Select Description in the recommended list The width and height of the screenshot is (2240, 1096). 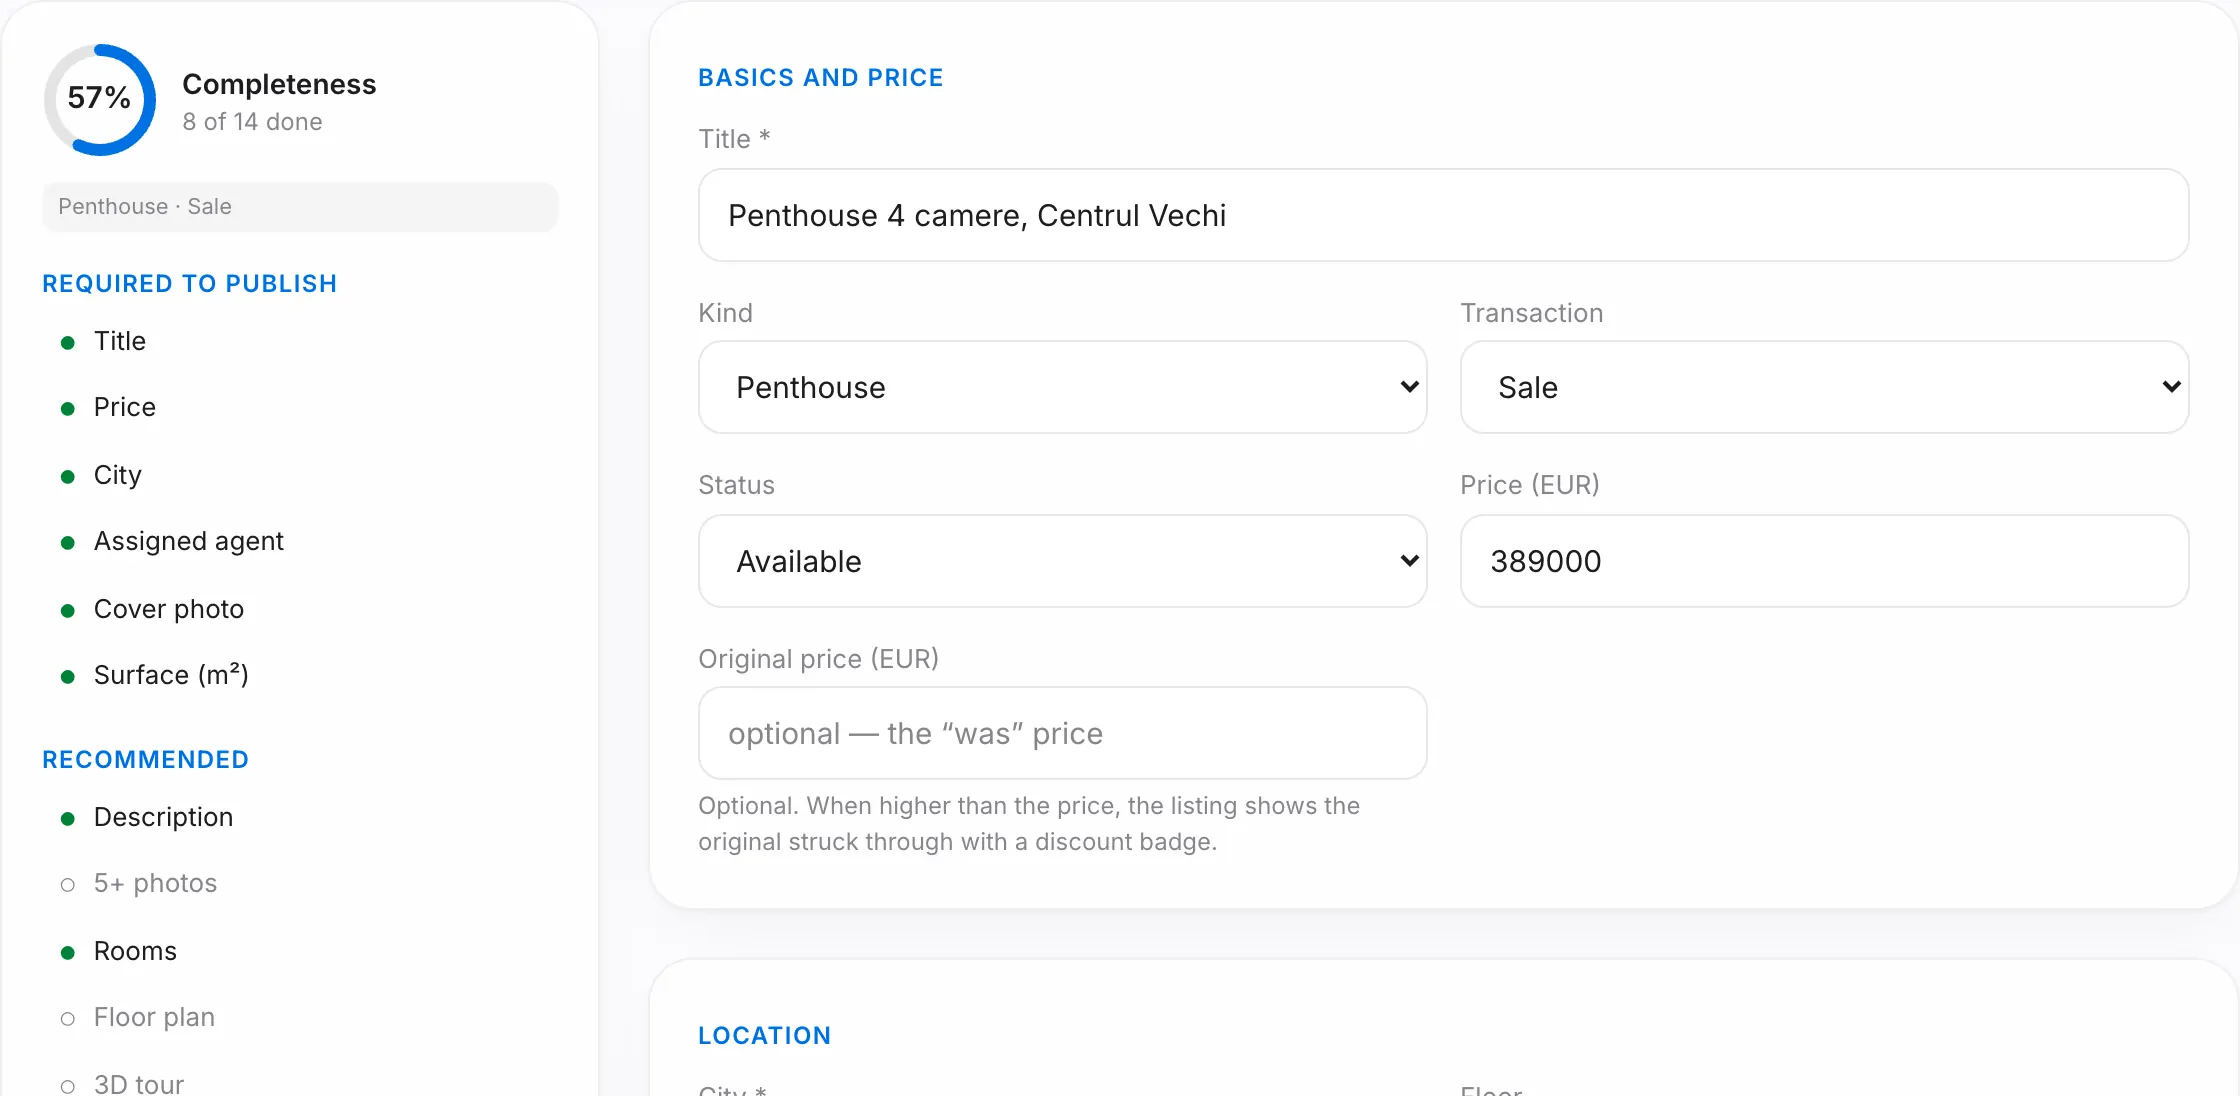(x=163, y=817)
